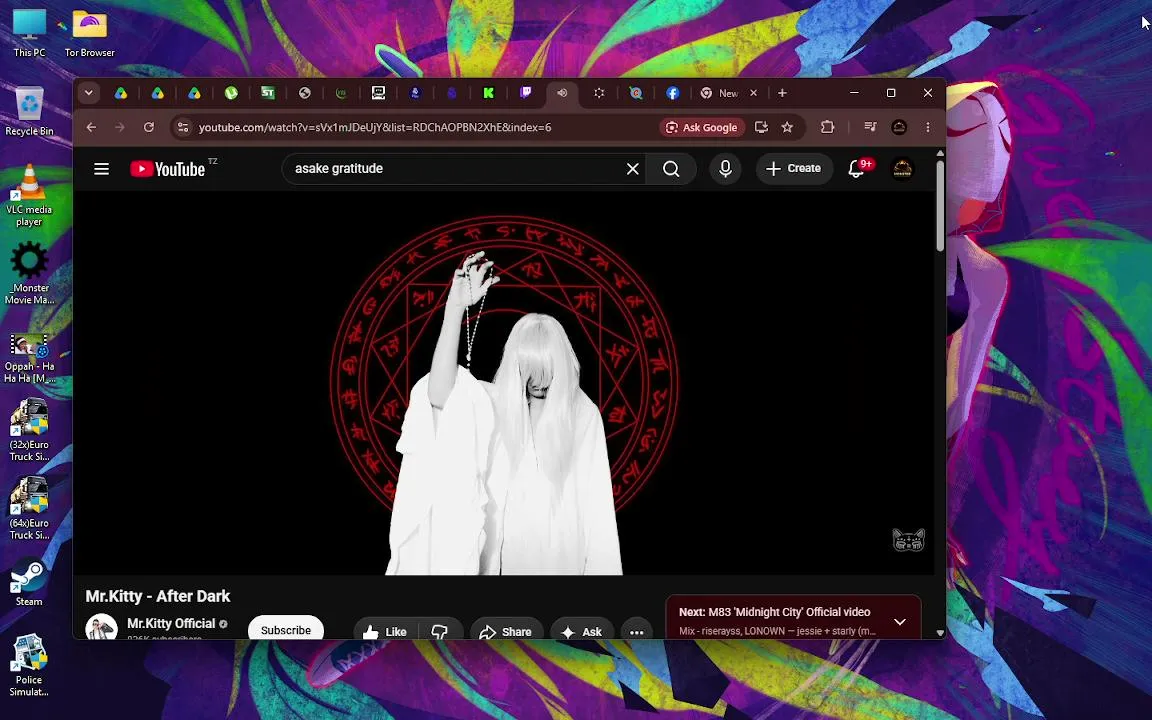
Task: Open the YouTube guide hamburger menu
Action: [x=101, y=169]
